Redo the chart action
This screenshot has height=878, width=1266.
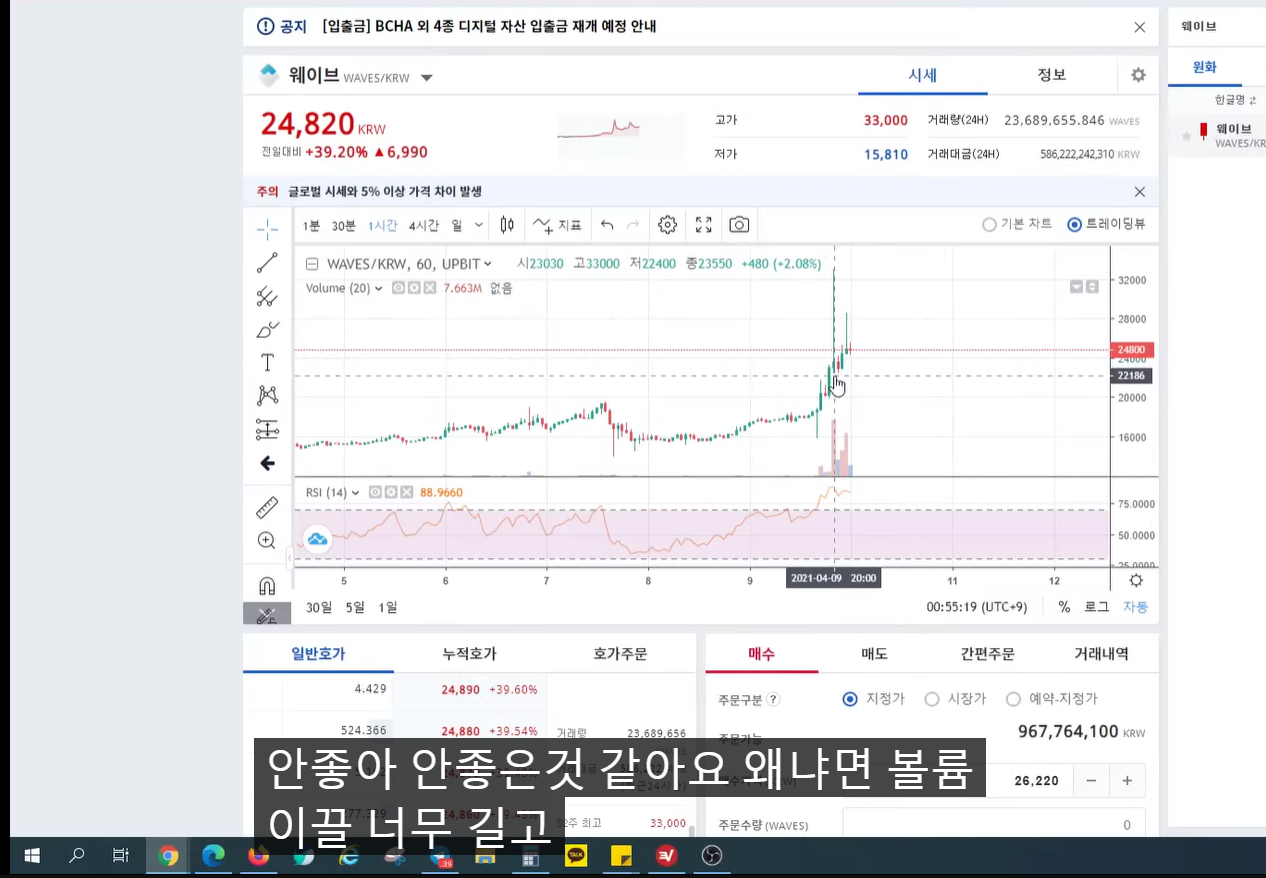[x=632, y=225]
